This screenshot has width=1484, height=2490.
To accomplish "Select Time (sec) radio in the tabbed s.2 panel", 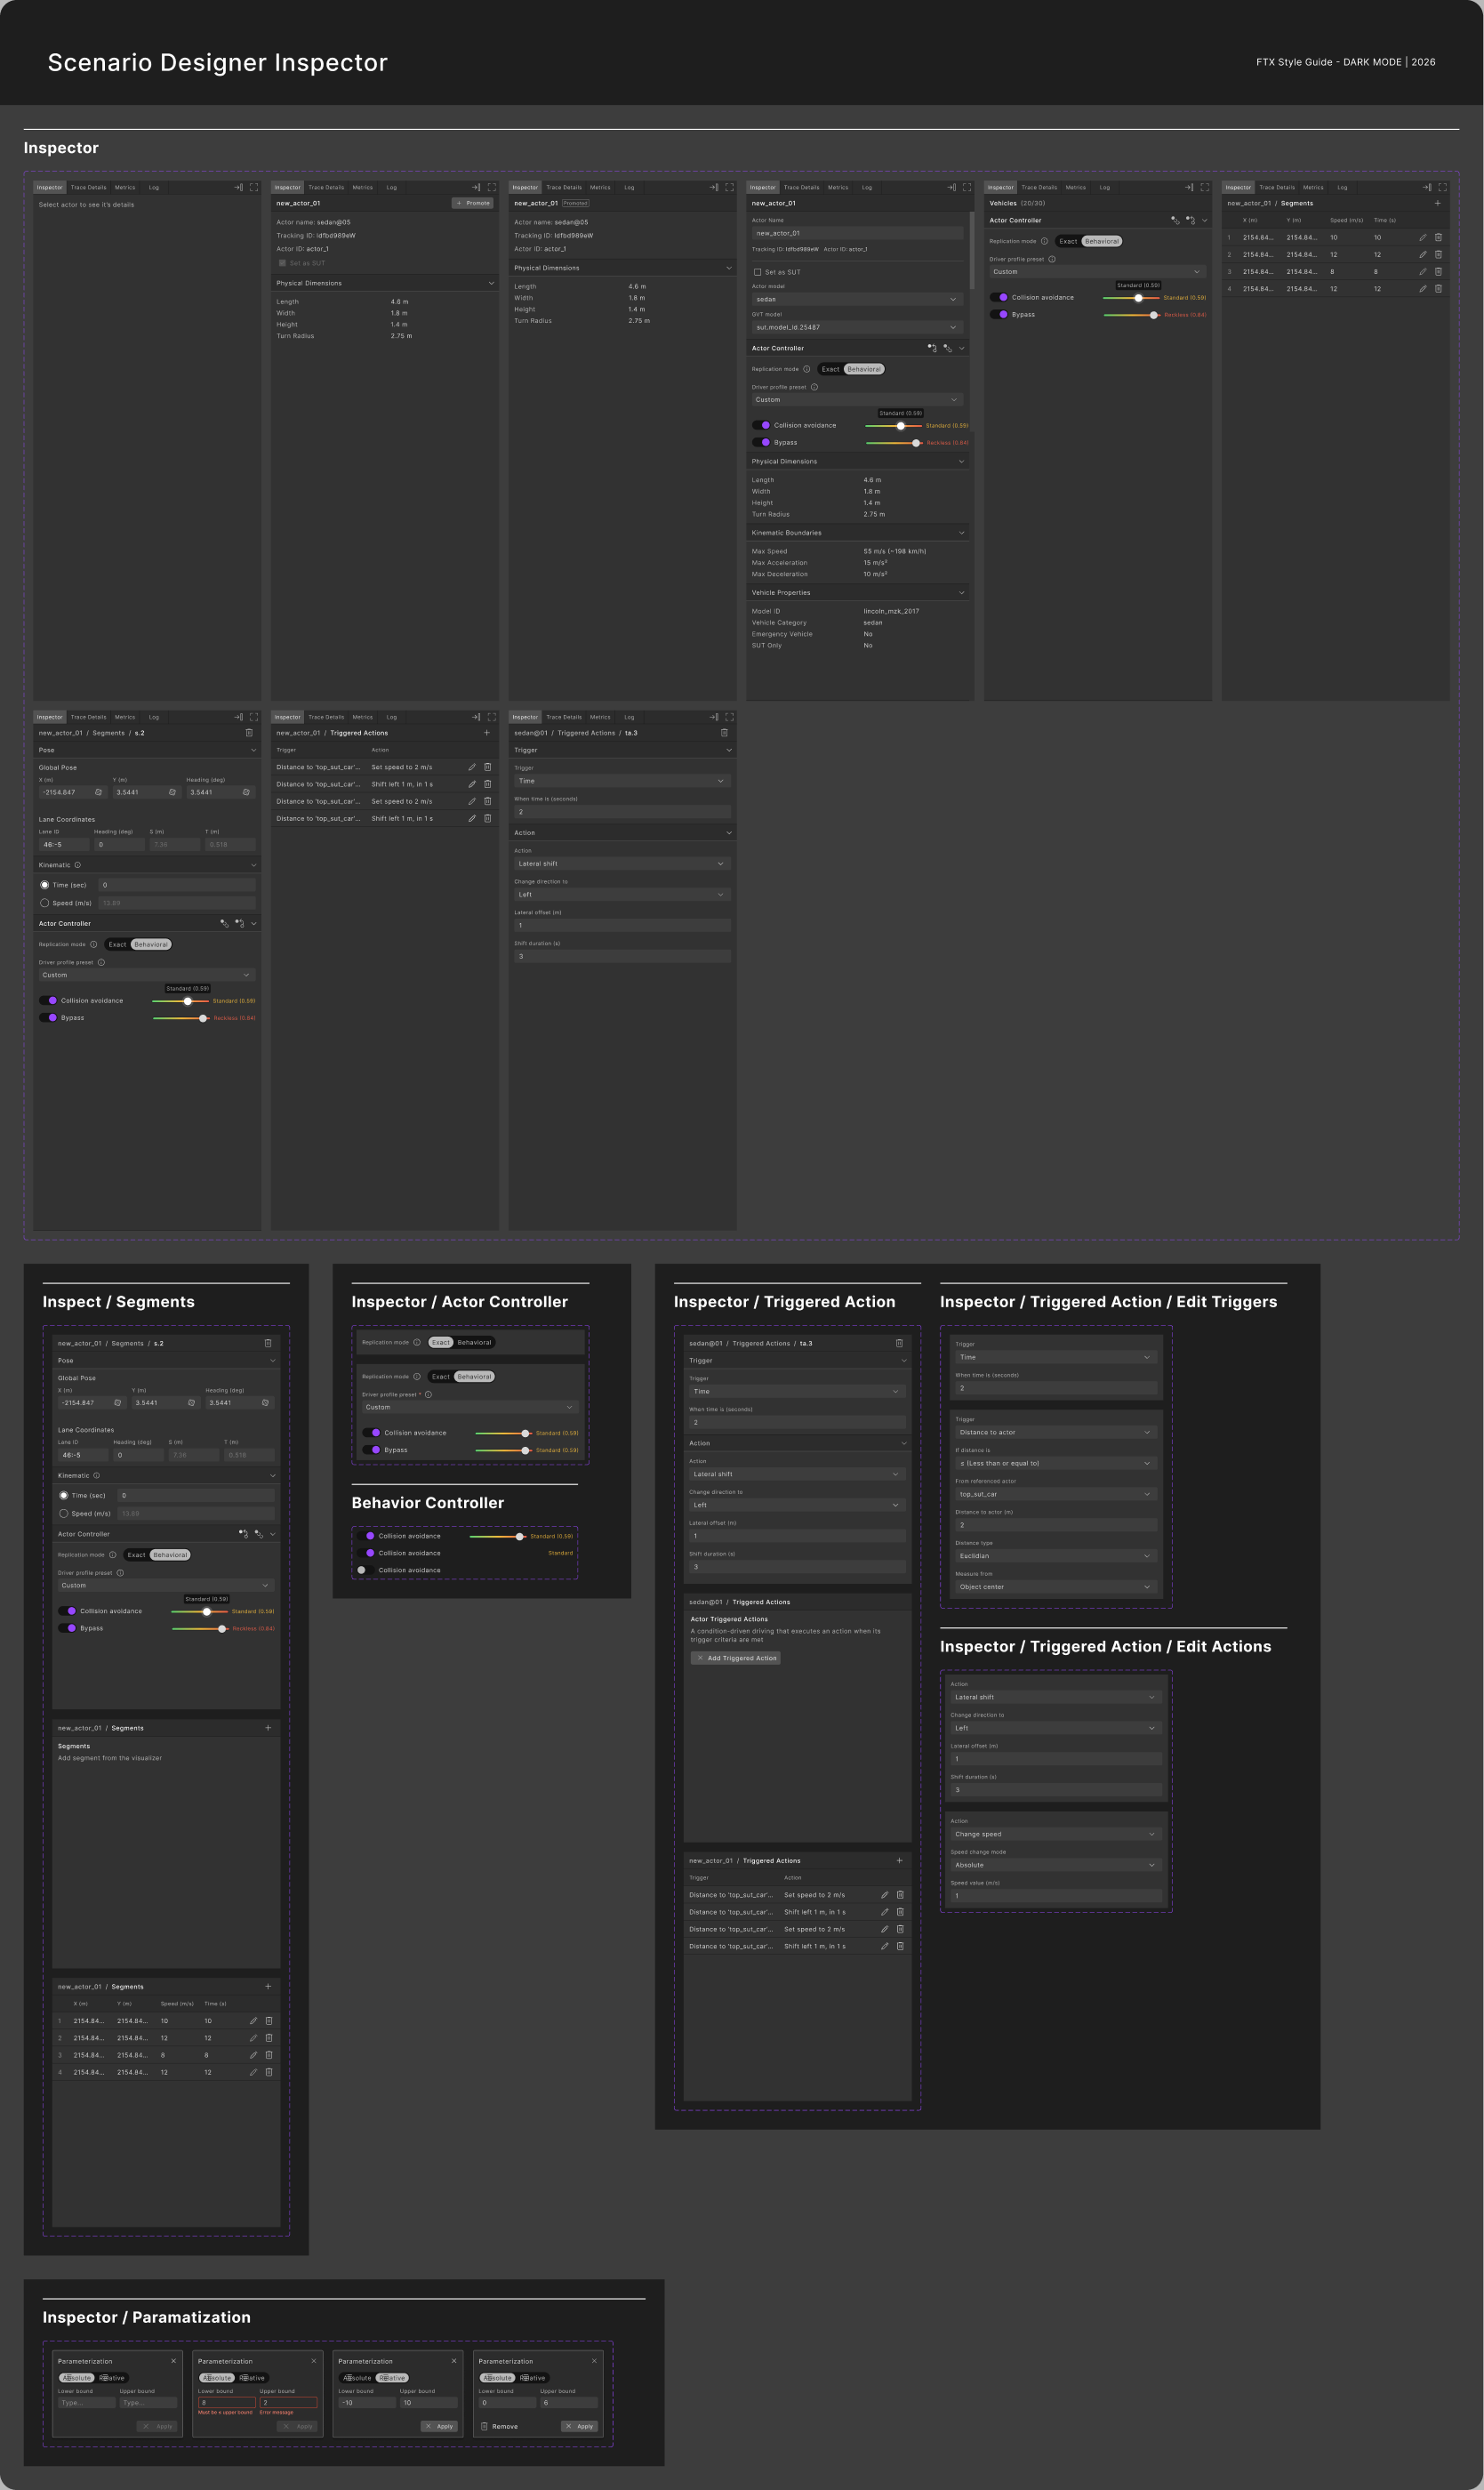I will 44,885.
